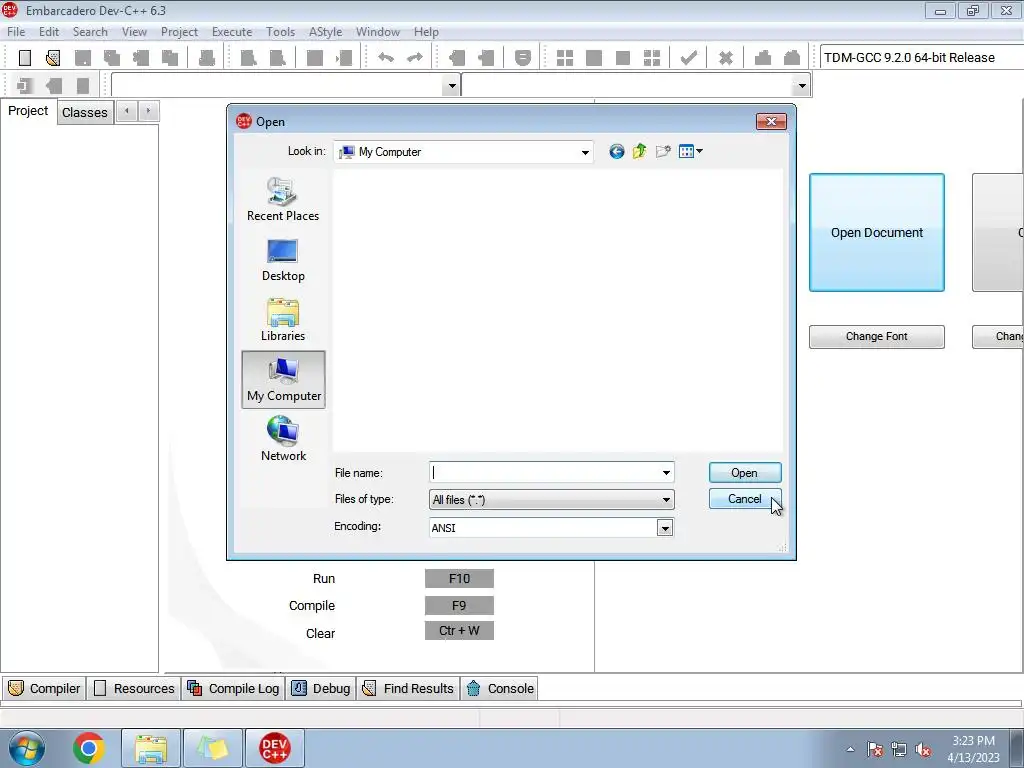Click the Action Center flag tray icon
The width and height of the screenshot is (1024, 768).
coord(875,750)
